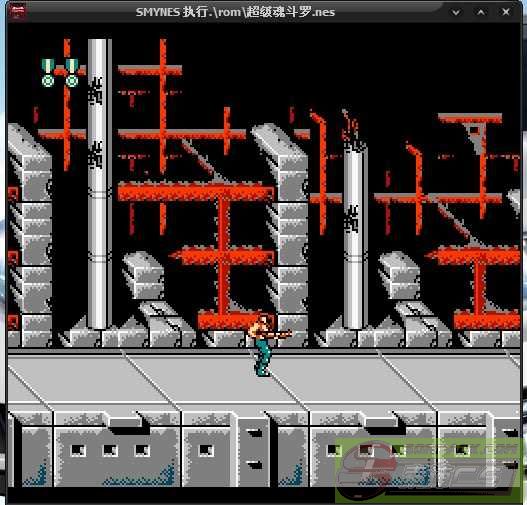Click the SMYNES app icon in title bar

click(x=18, y=12)
